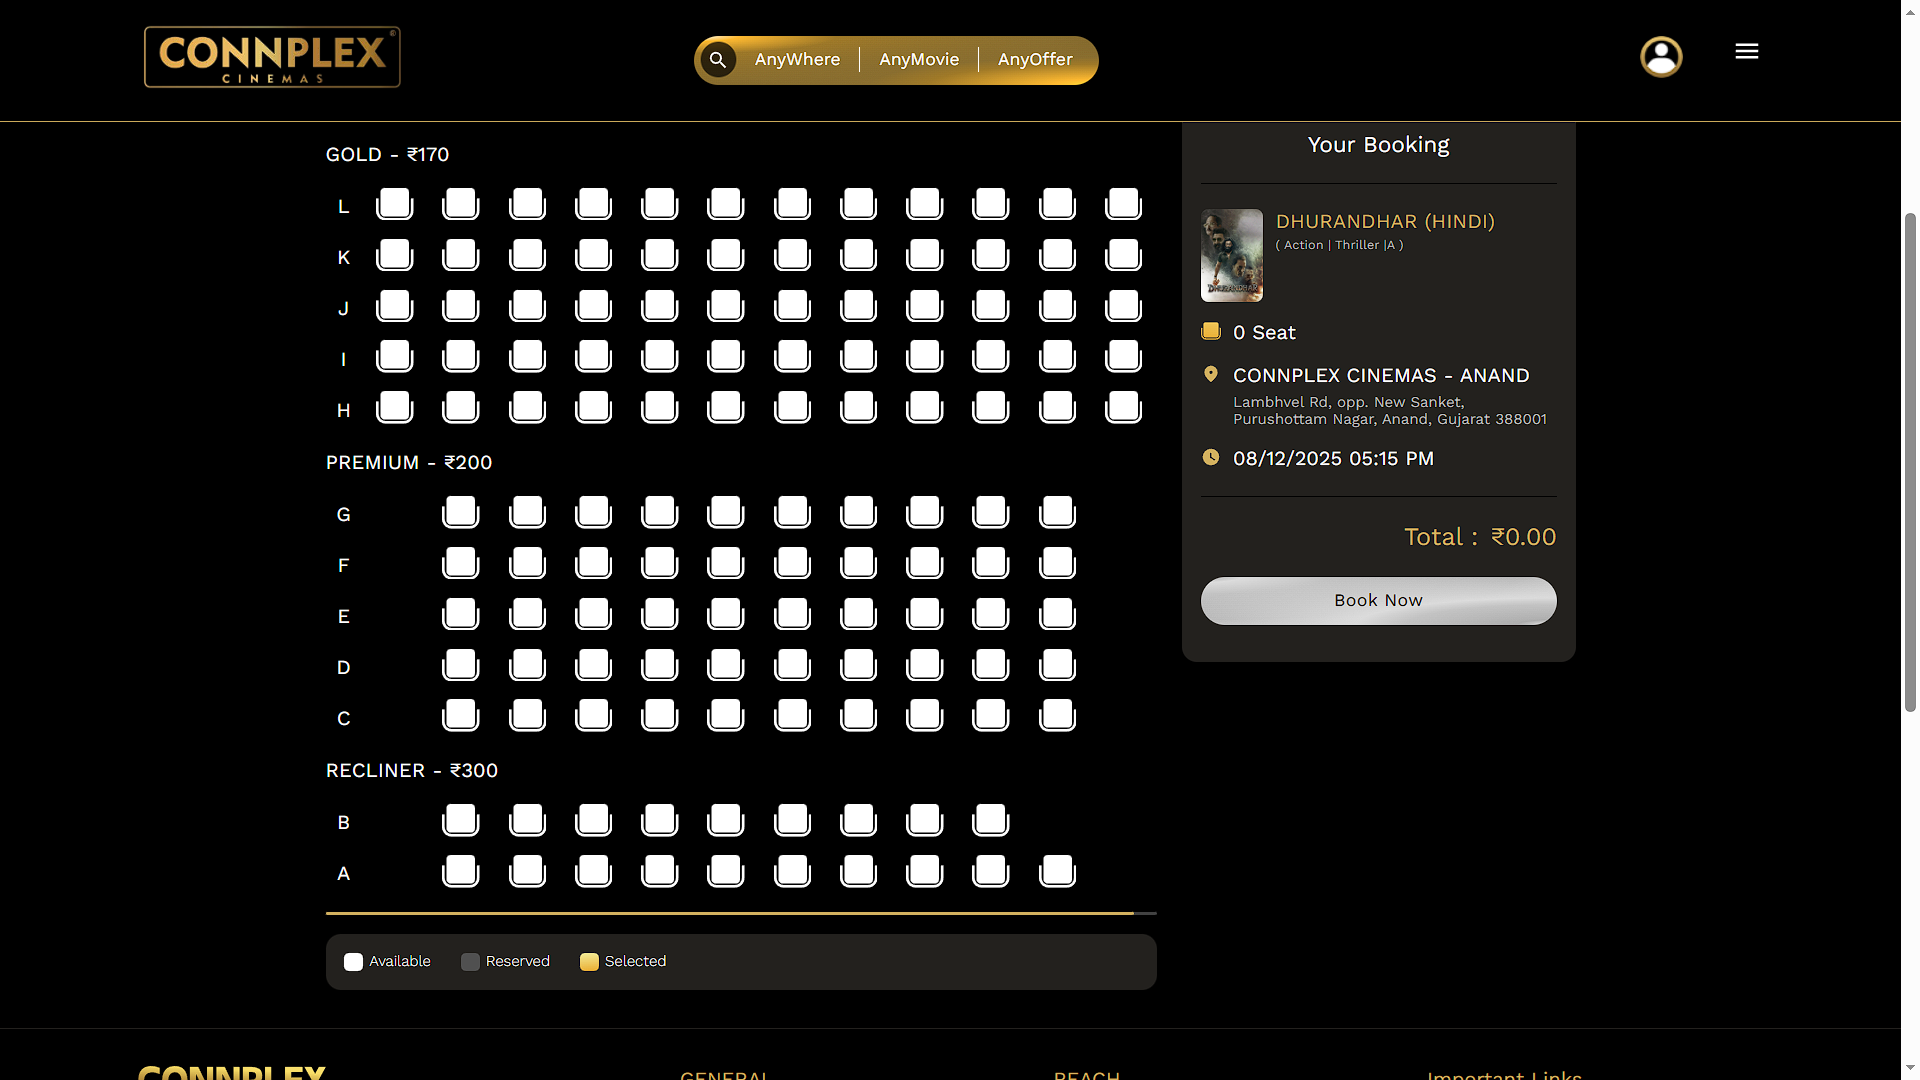
Task: Select the first seat in row L
Action: (394, 204)
